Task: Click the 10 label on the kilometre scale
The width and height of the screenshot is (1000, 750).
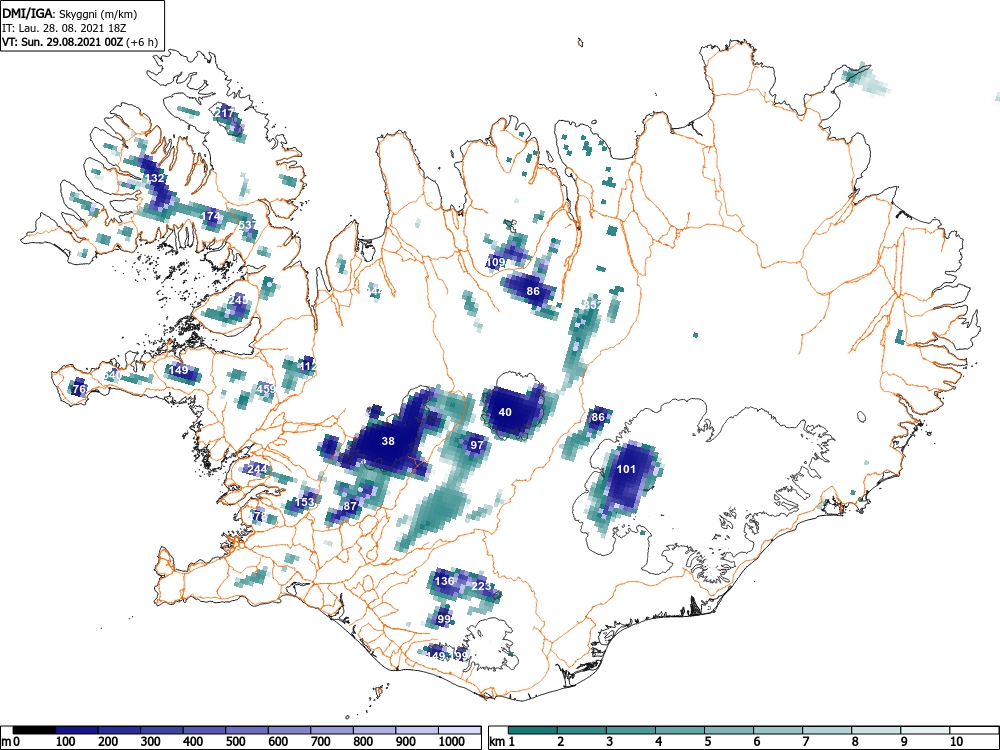Action: pos(955,742)
